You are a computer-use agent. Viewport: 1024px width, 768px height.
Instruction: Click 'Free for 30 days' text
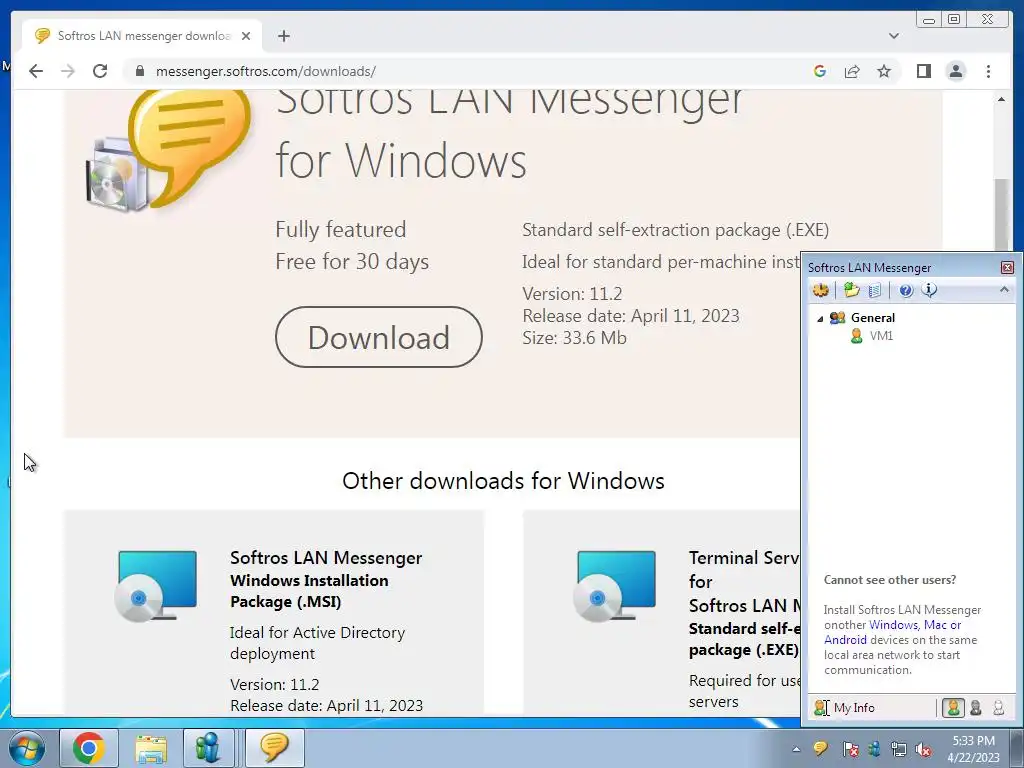[x=352, y=261]
